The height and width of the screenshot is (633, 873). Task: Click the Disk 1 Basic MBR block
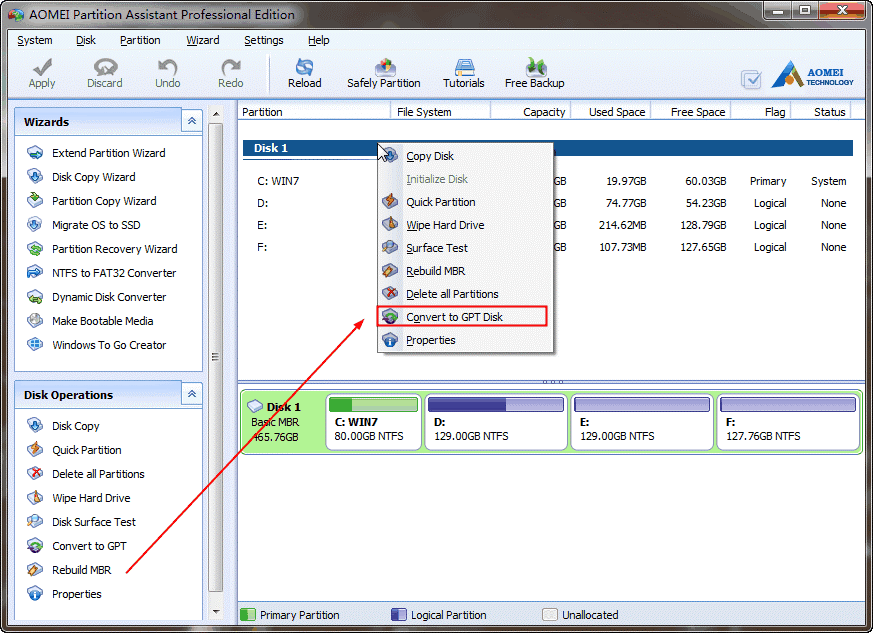click(282, 422)
